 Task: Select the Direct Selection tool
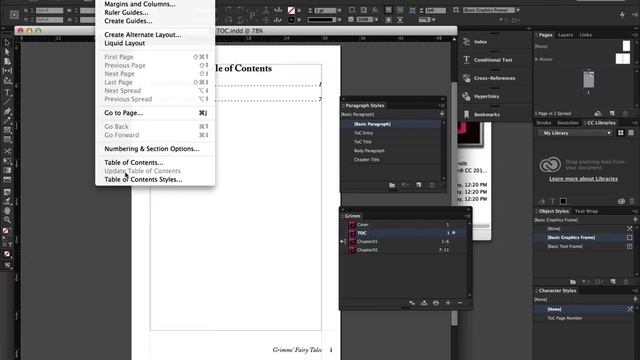click(7, 52)
